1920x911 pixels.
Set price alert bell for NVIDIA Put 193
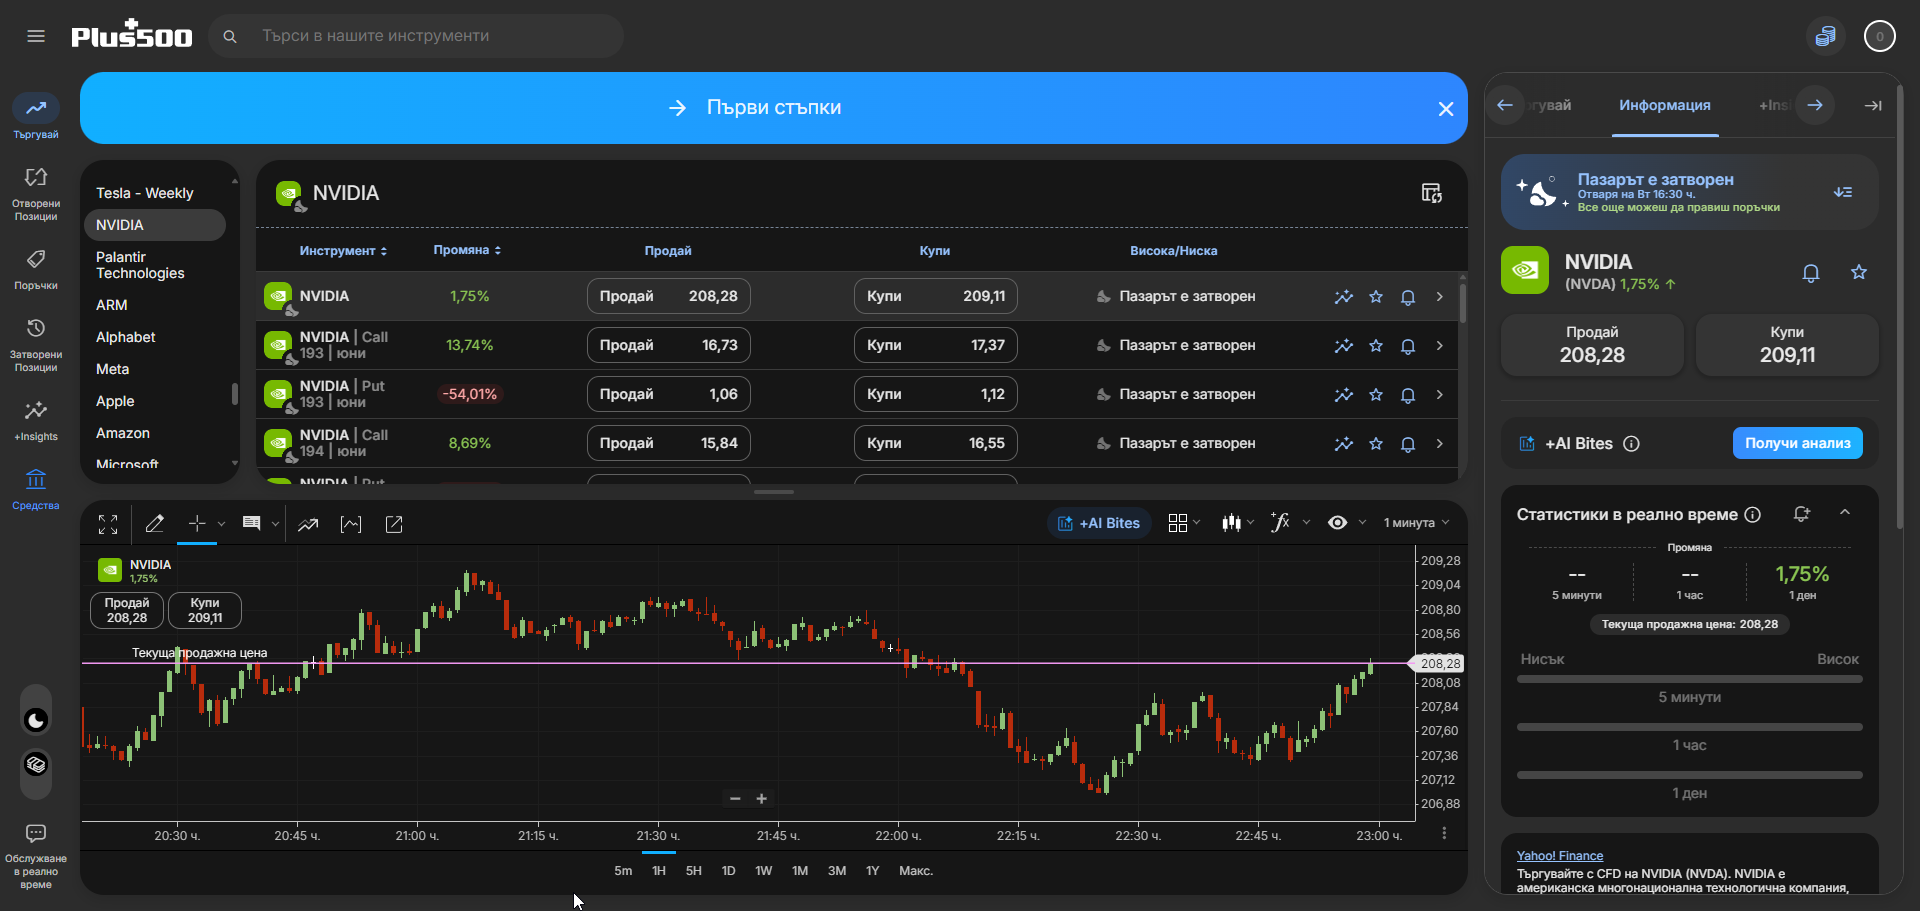point(1408,395)
